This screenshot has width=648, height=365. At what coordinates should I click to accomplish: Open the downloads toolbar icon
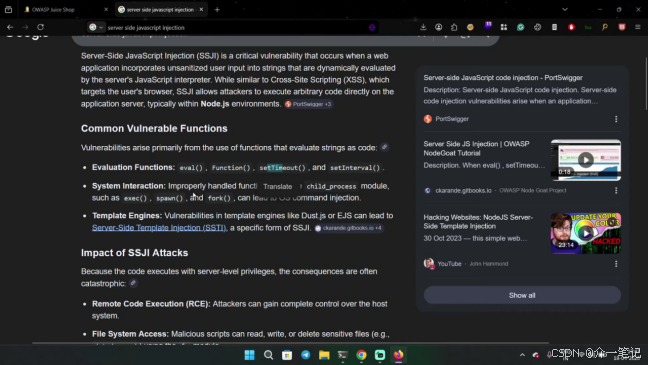423,27
